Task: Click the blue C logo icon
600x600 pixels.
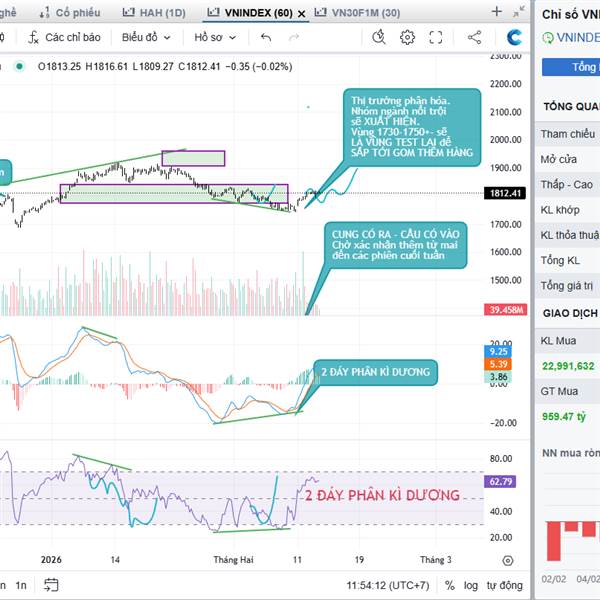Action: pos(514,37)
